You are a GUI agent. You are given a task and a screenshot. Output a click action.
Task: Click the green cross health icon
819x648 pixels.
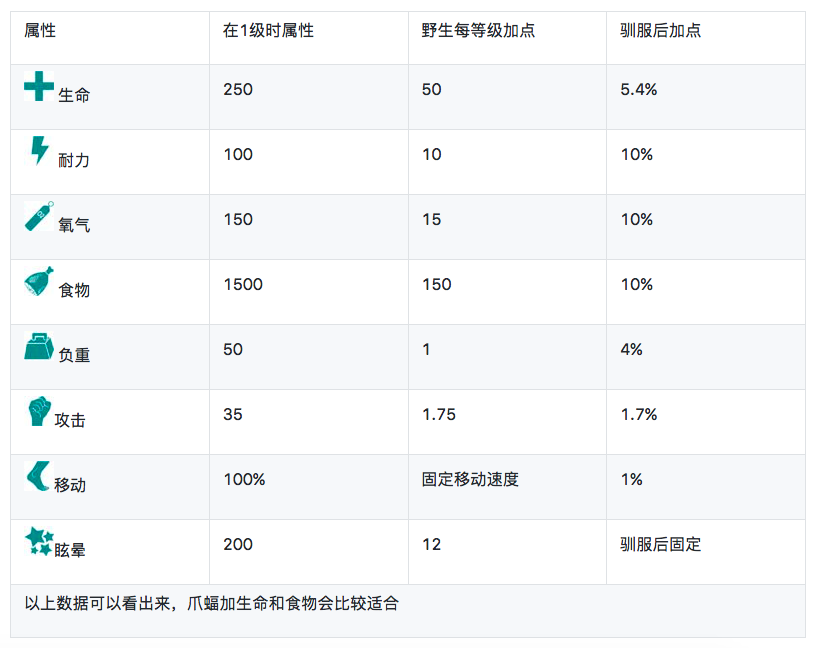coord(39,87)
